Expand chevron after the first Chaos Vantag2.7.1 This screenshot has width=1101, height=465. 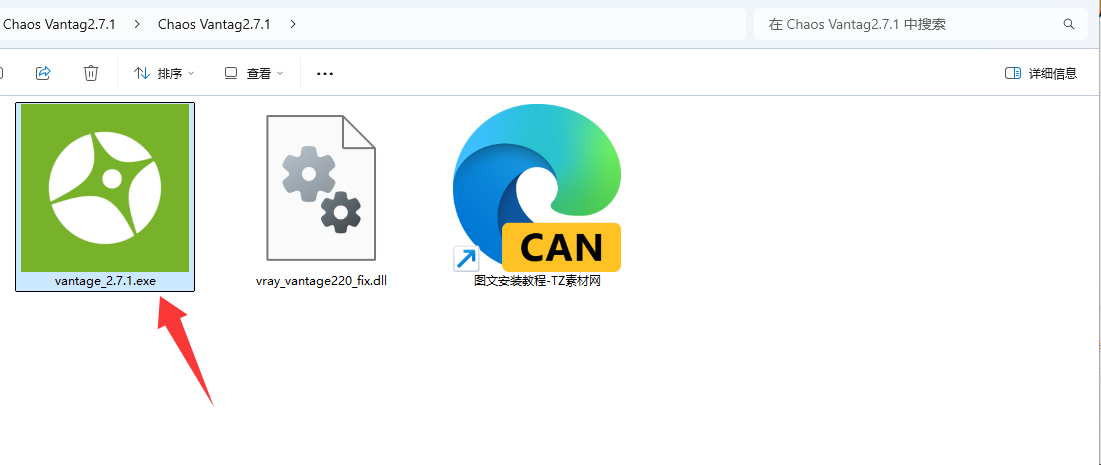137,24
